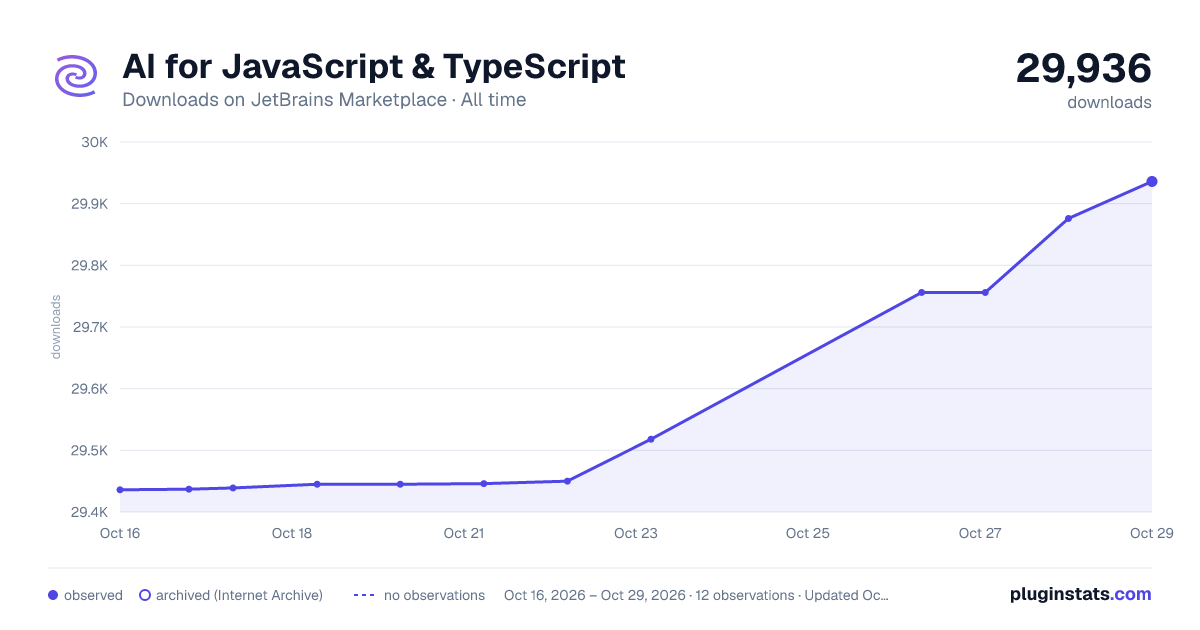Click the final Oct 29 data point
The image size is (1200, 630).
click(x=1152, y=181)
